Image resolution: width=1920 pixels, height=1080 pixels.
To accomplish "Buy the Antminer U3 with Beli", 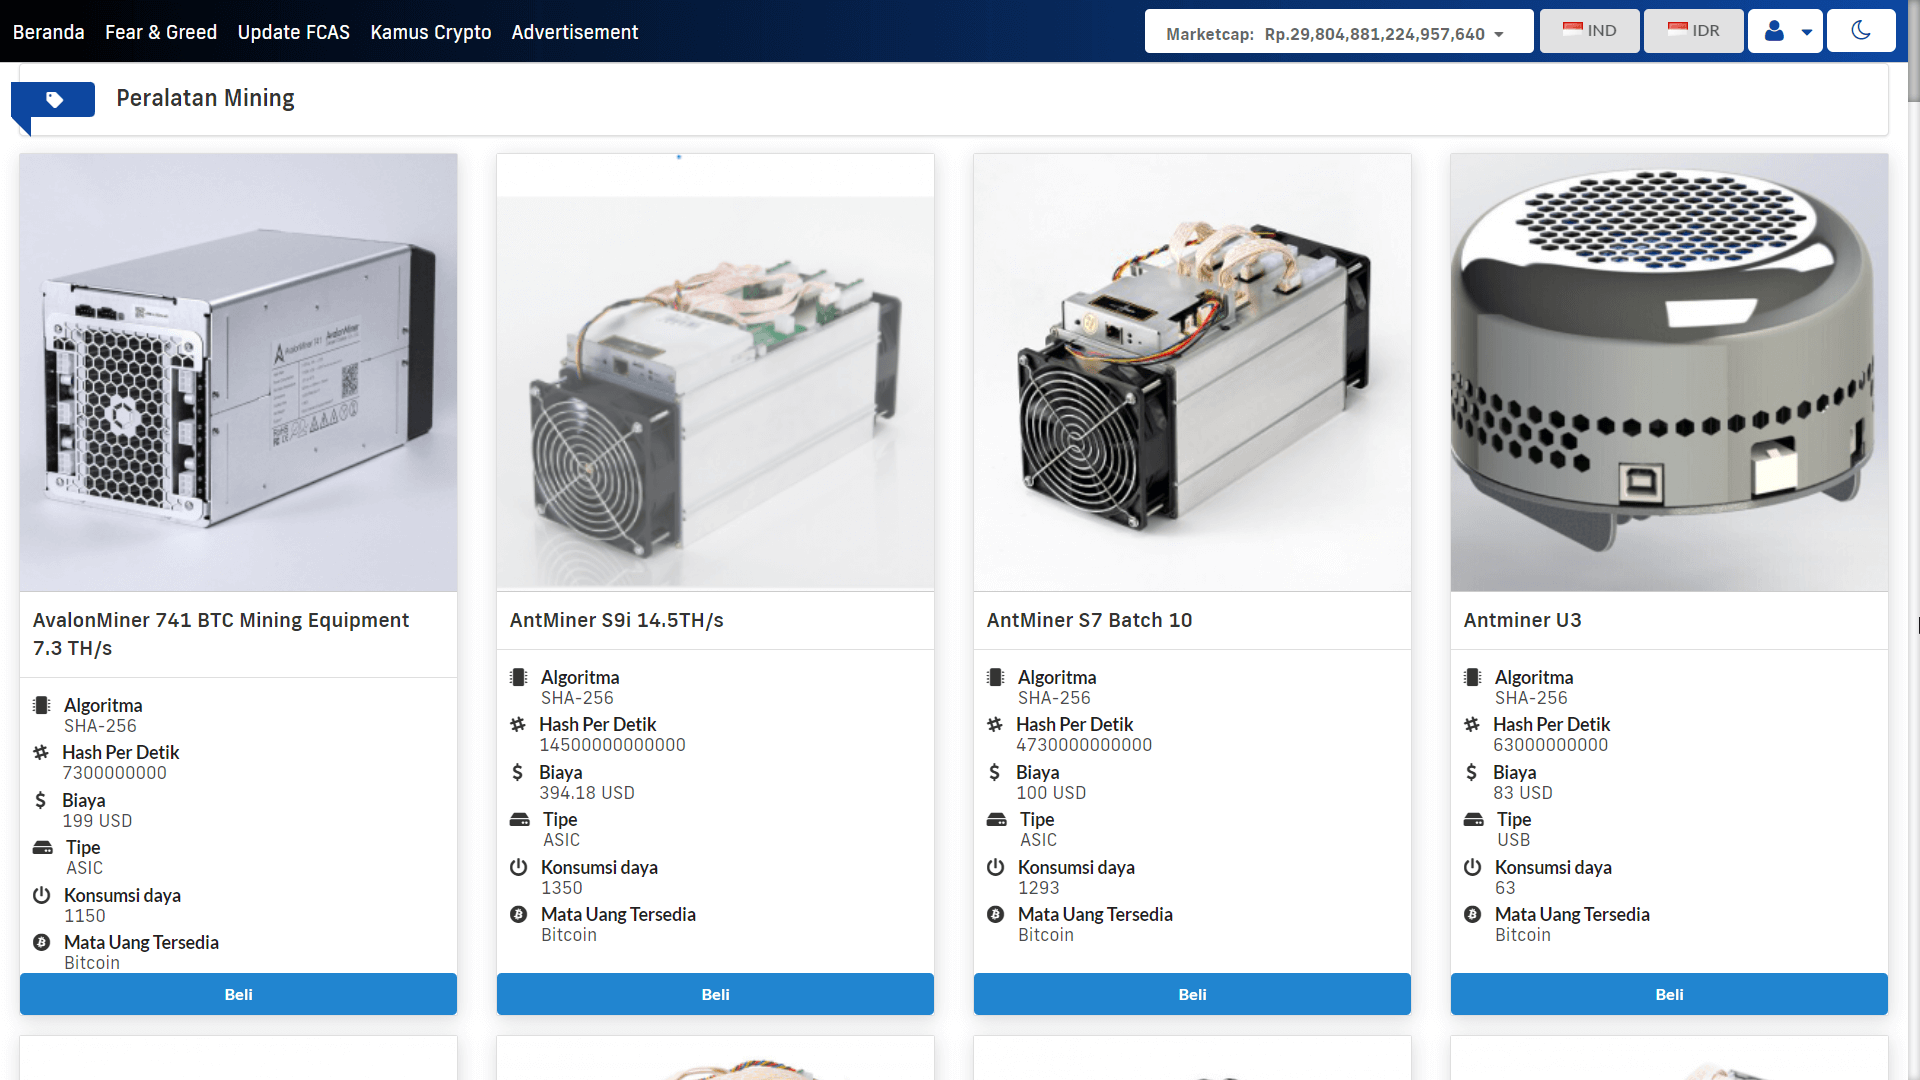I will (x=1668, y=994).
